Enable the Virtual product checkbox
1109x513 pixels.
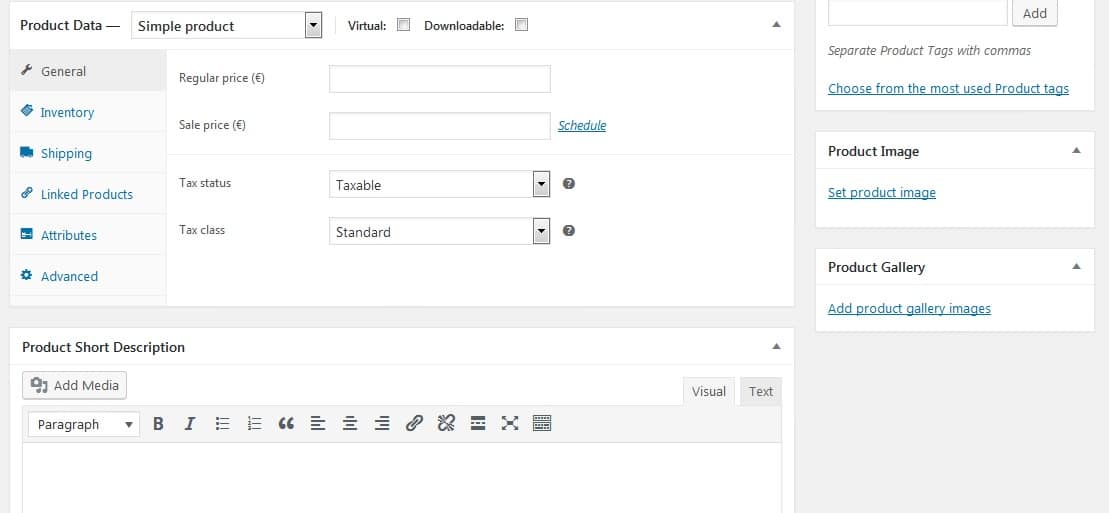[404, 26]
